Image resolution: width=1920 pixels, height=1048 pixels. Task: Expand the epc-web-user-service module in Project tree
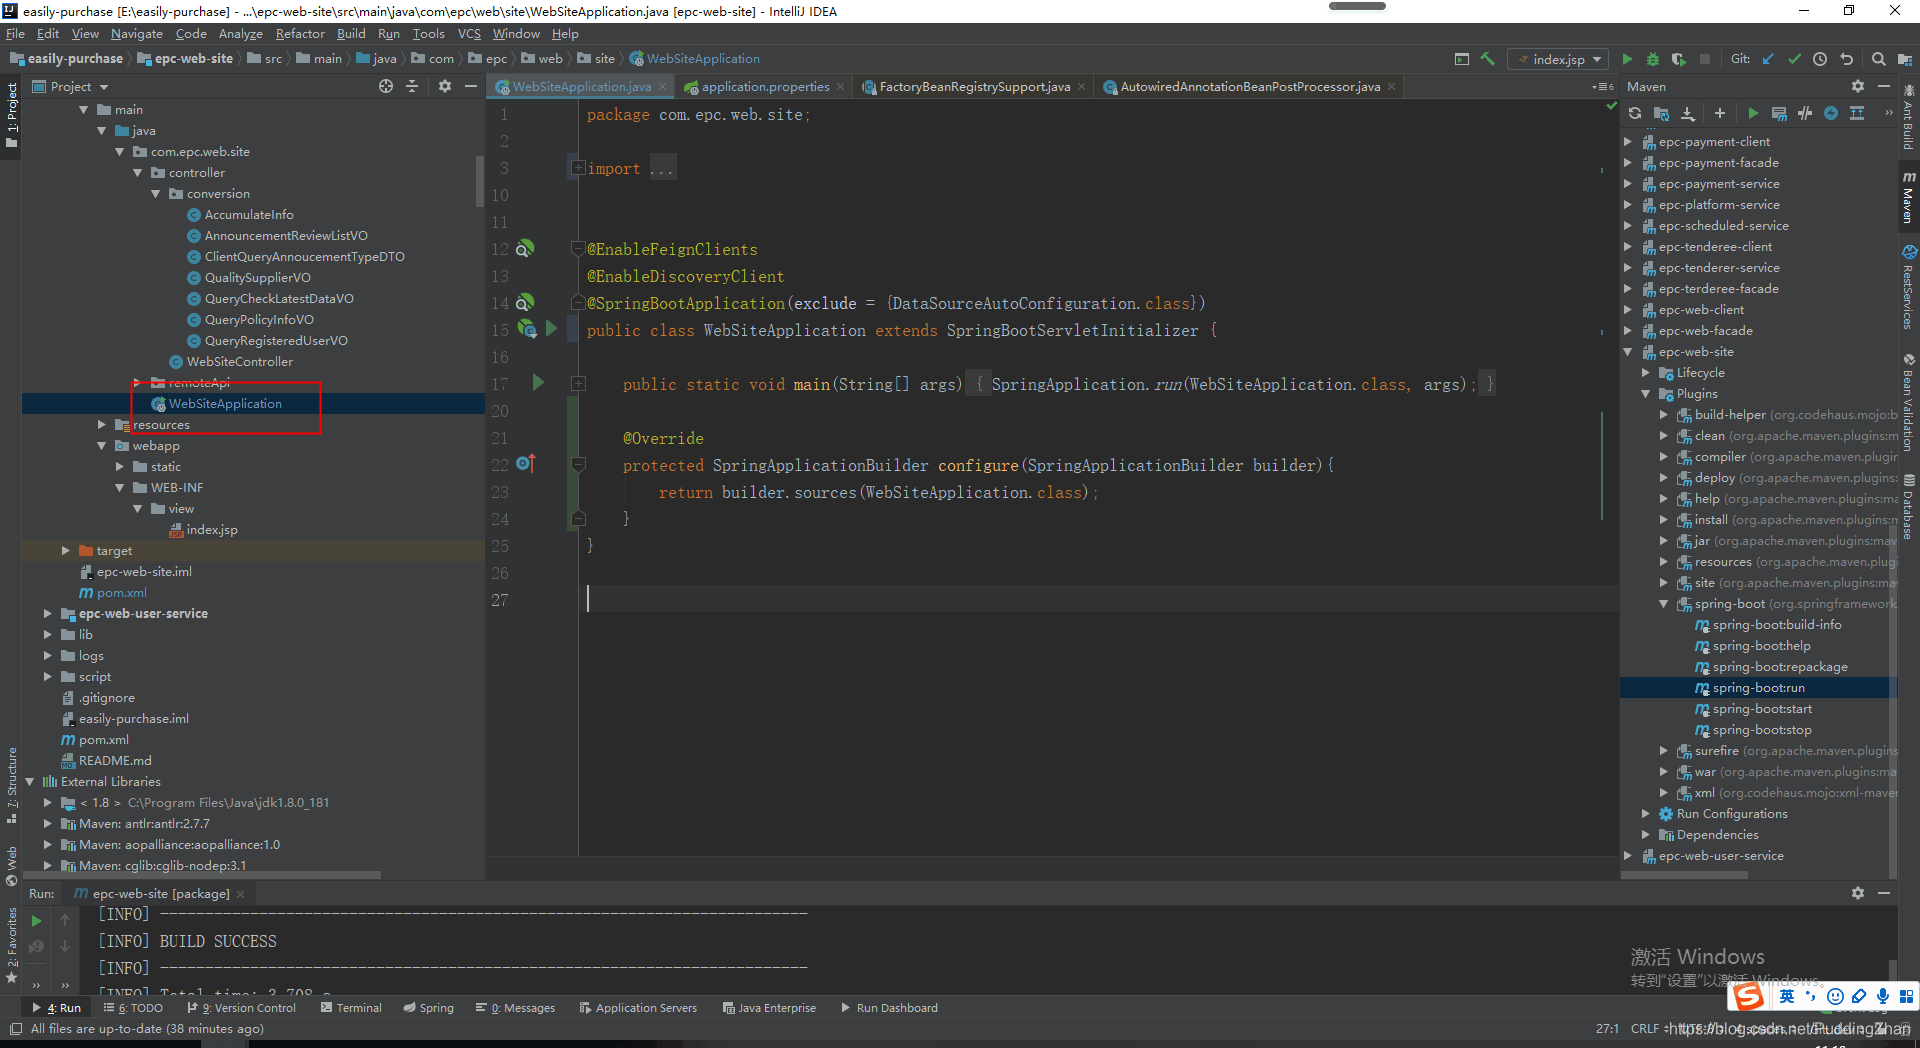tap(48, 614)
